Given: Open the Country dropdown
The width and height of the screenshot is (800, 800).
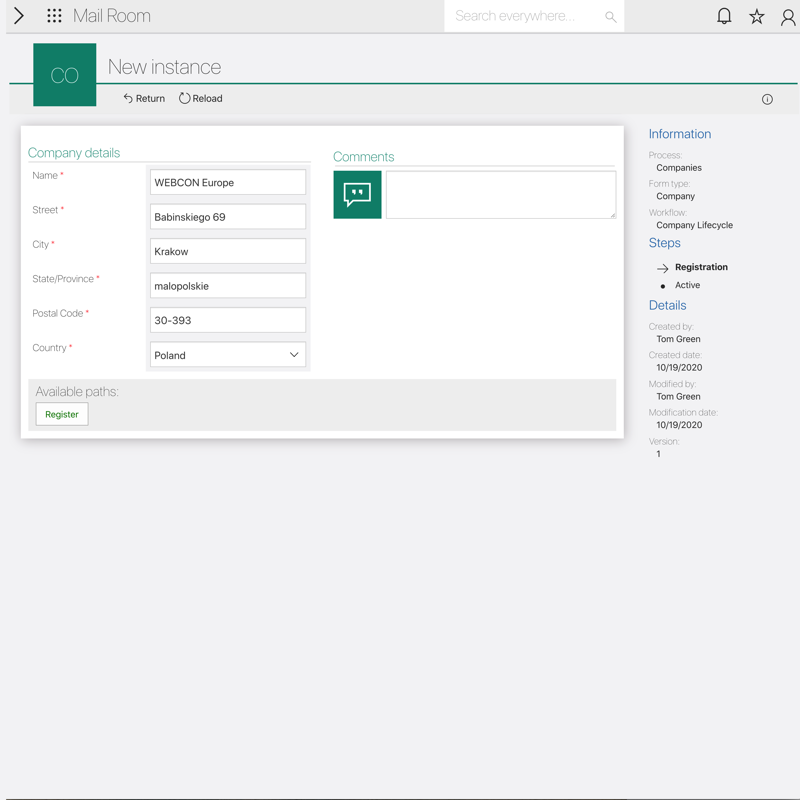Looking at the screenshot, I should click(x=228, y=355).
